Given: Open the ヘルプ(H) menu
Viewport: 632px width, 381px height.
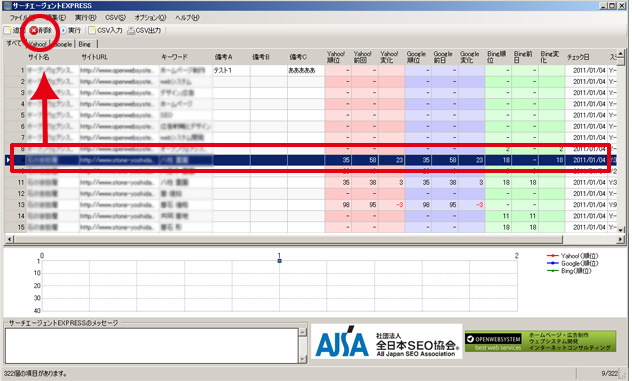Looking at the screenshot, I should 187,17.
